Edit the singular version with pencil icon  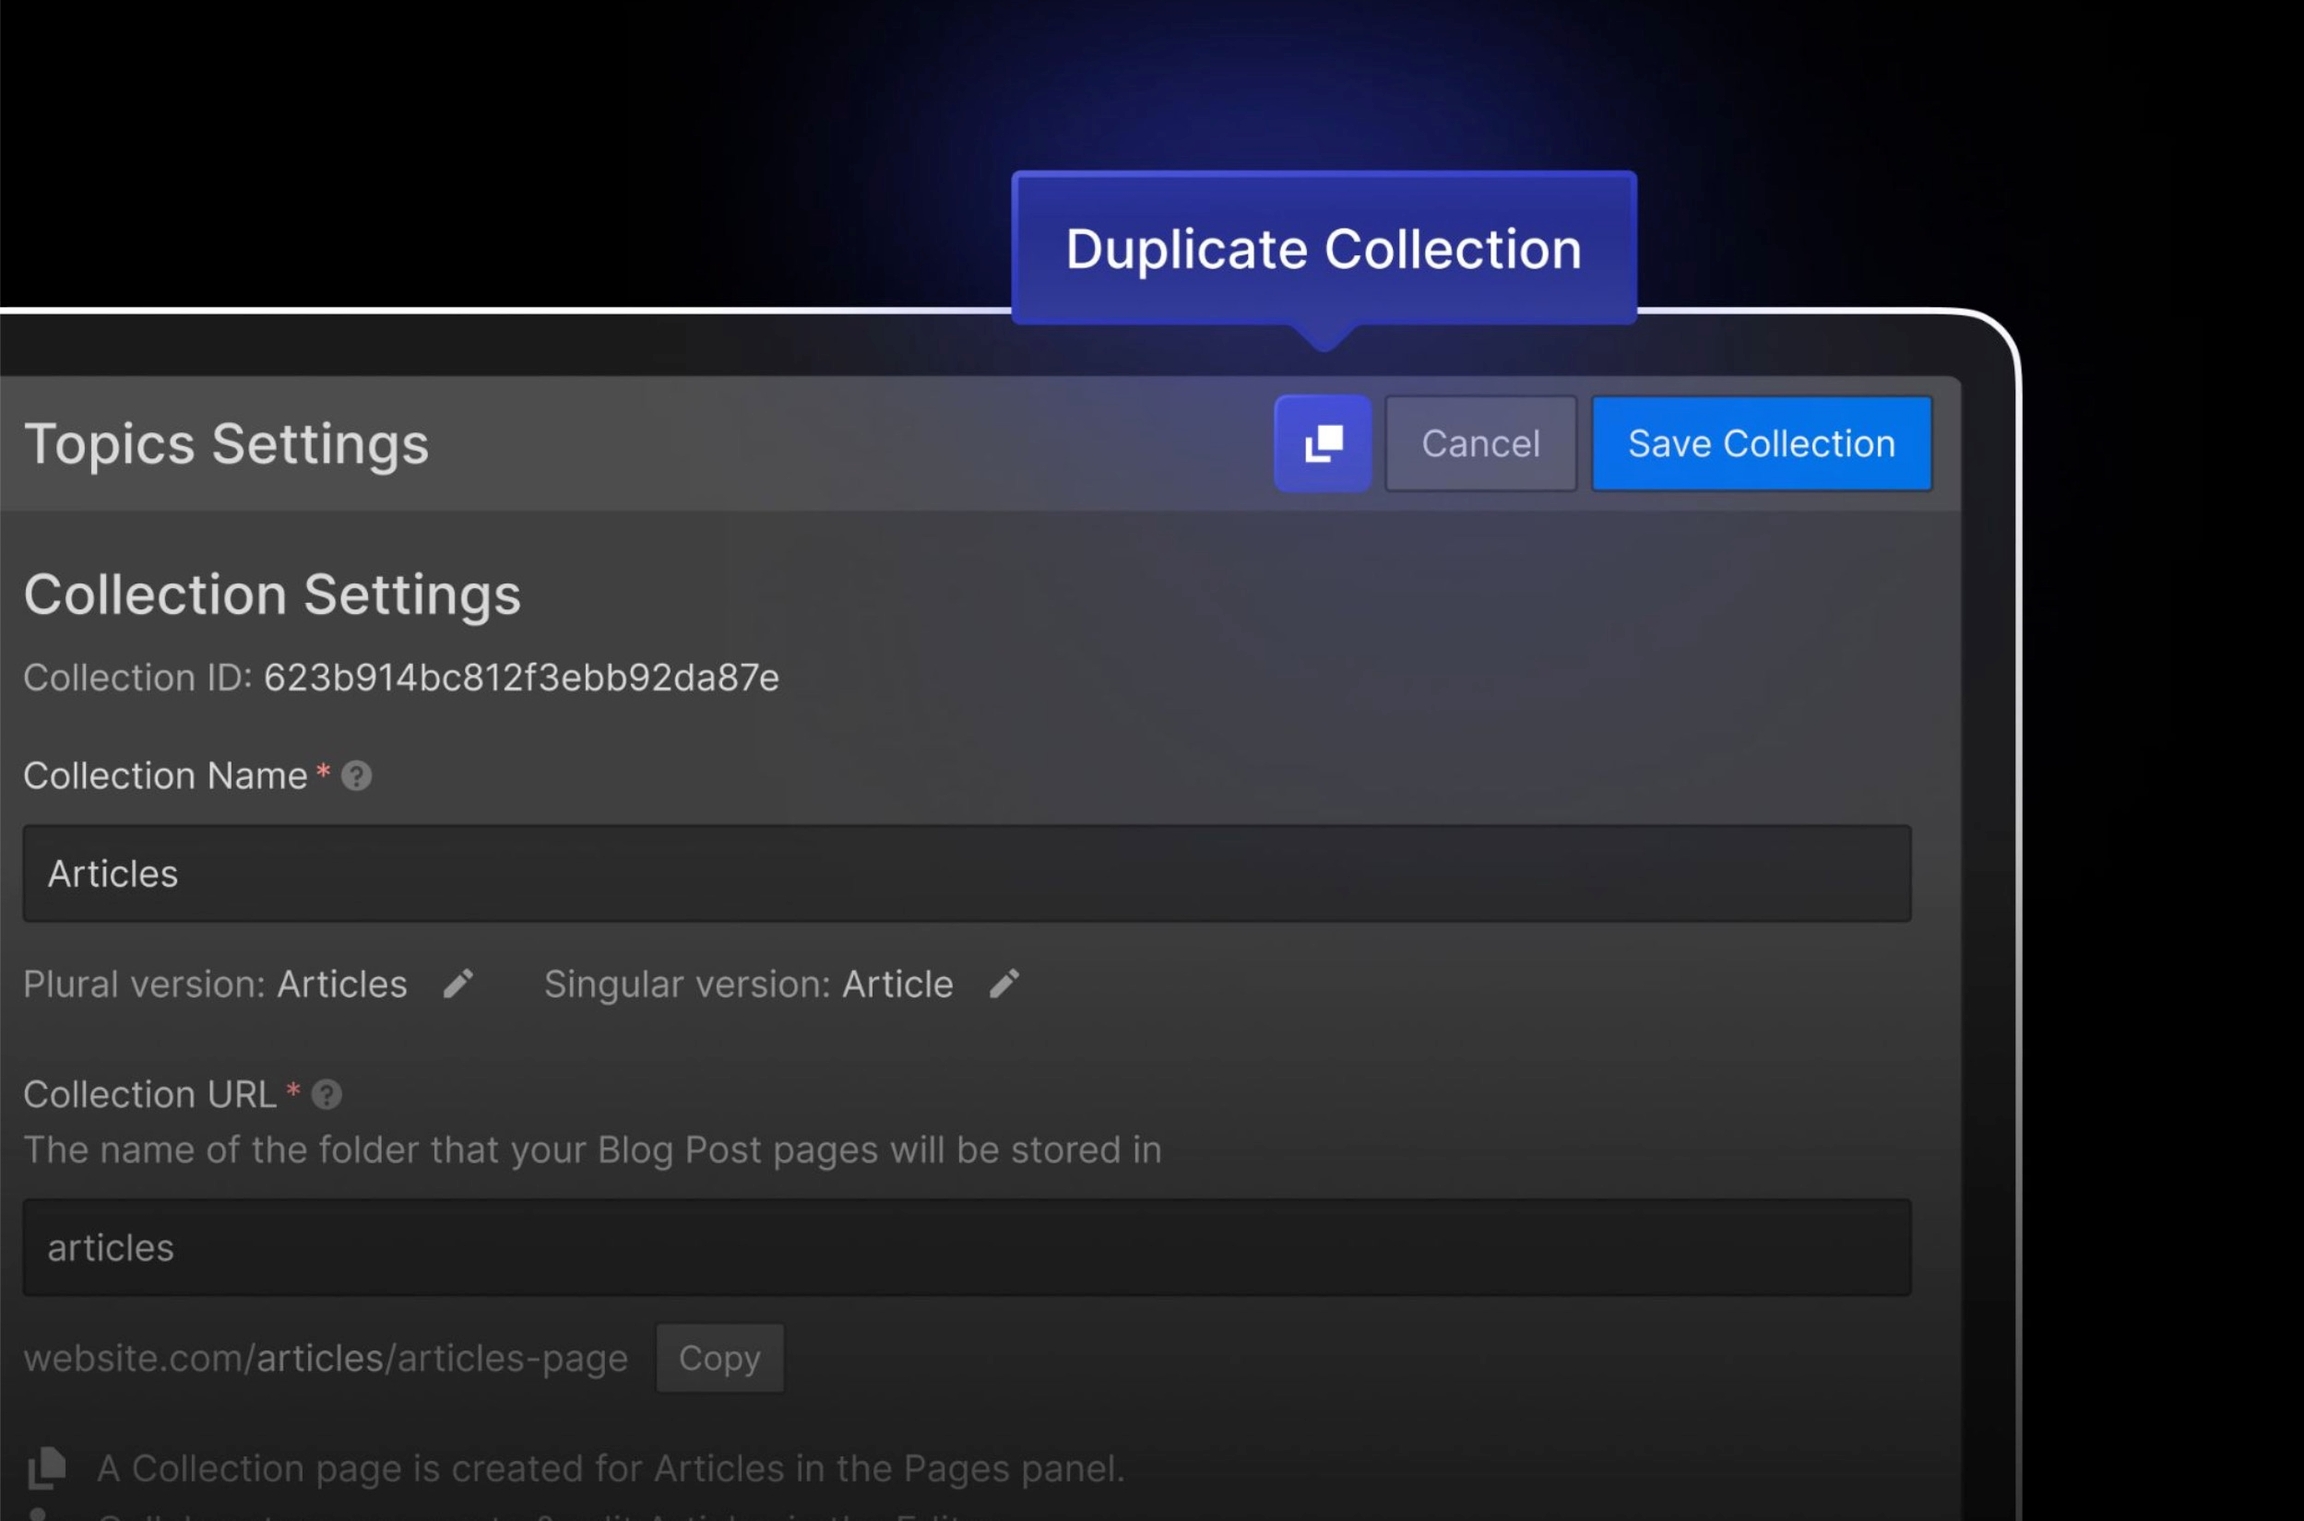coord(1004,984)
